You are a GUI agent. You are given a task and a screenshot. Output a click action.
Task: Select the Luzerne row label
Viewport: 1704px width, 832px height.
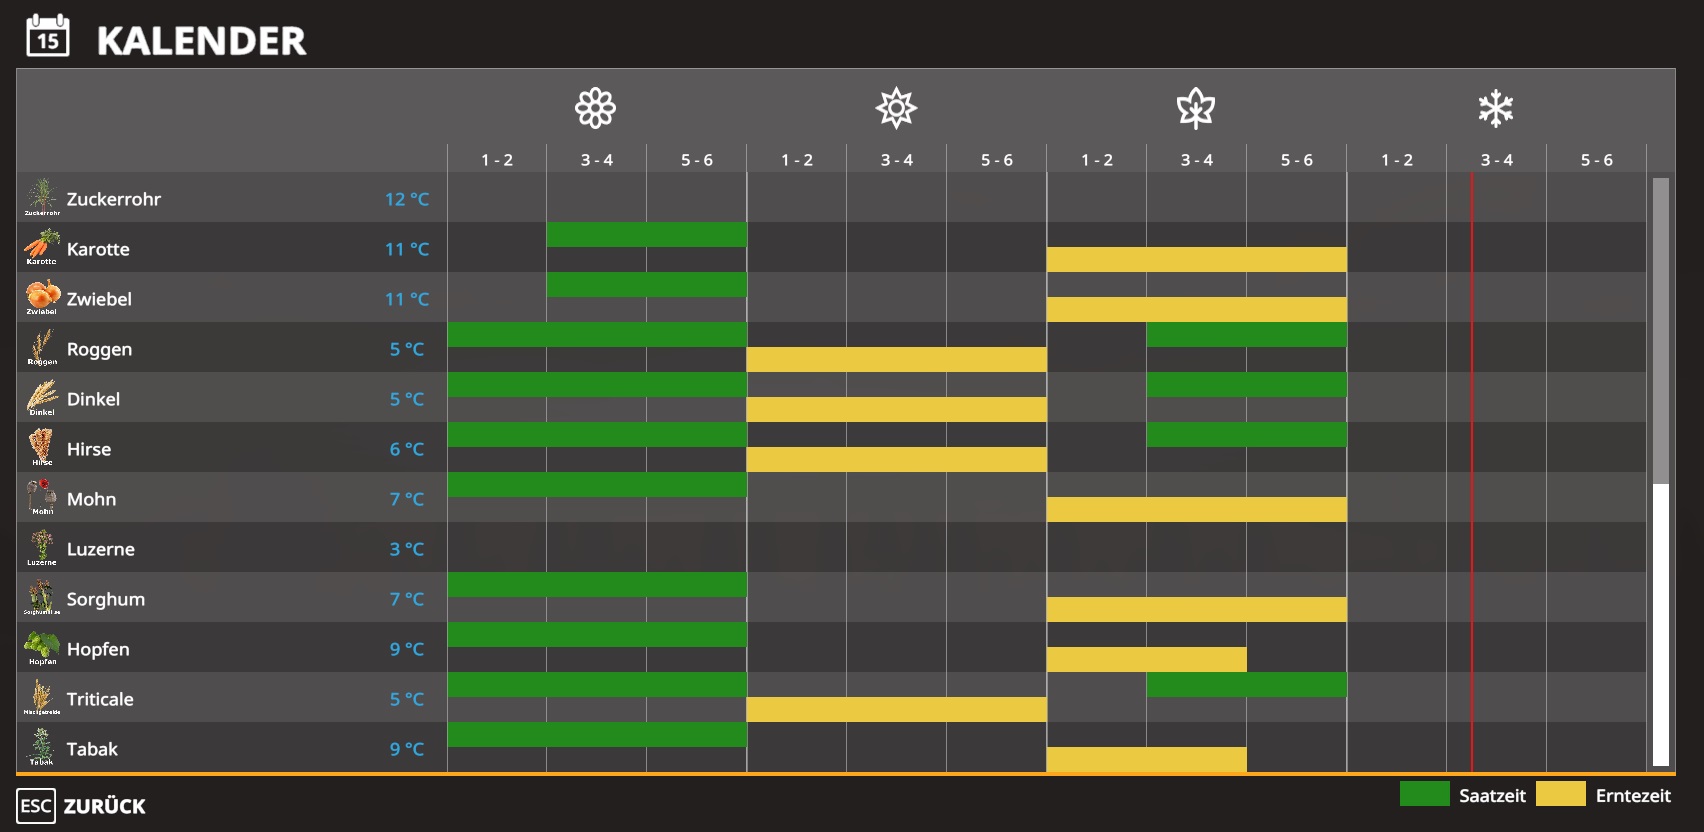(x=101, y=549)
